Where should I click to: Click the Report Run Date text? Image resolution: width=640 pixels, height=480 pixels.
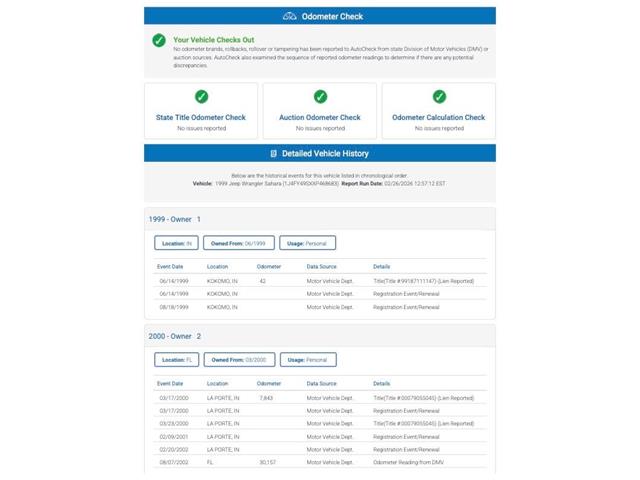pyautogui.click(x=393, y=184)
